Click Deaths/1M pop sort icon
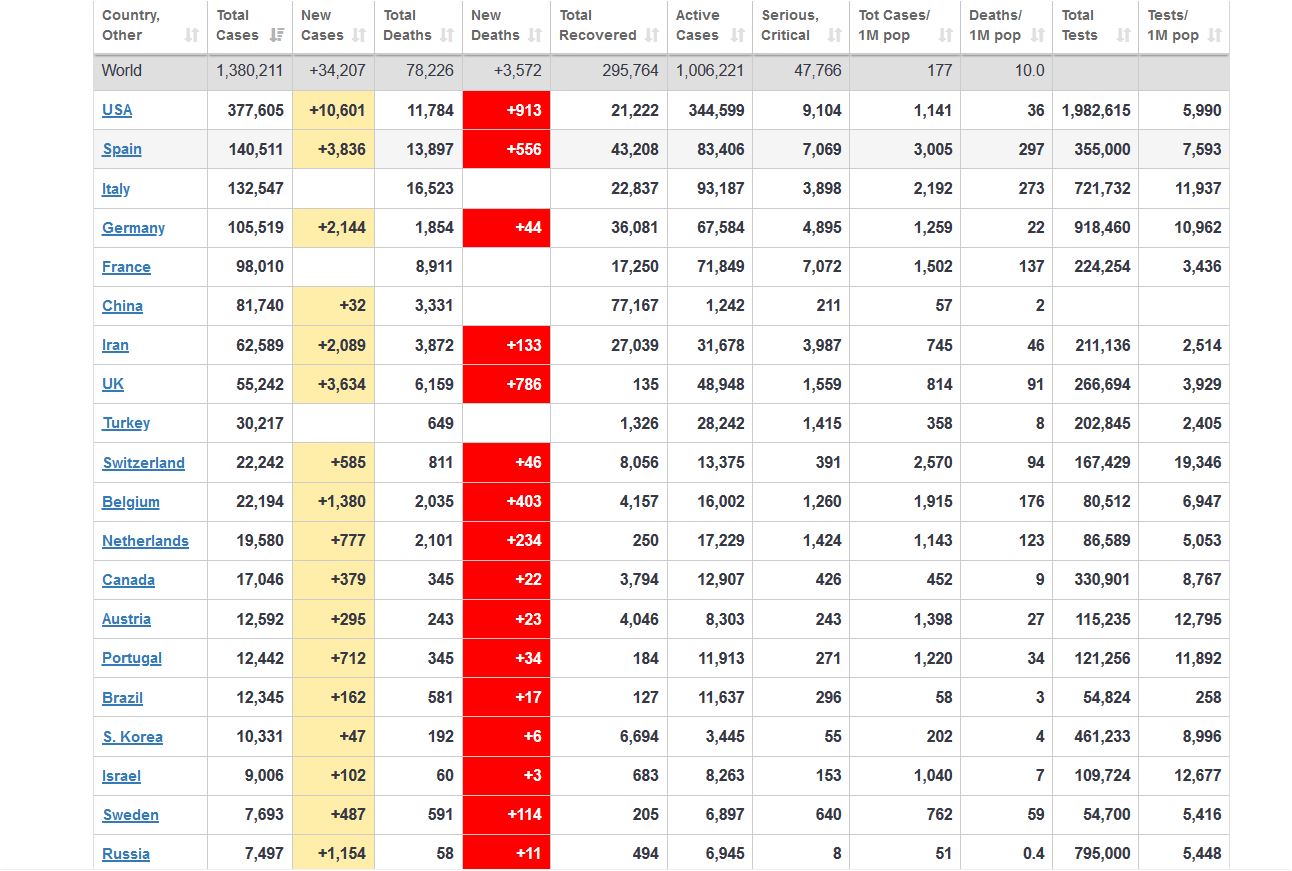Image resolution: width=1292 pixels, height=871 pixels. 1037,36
